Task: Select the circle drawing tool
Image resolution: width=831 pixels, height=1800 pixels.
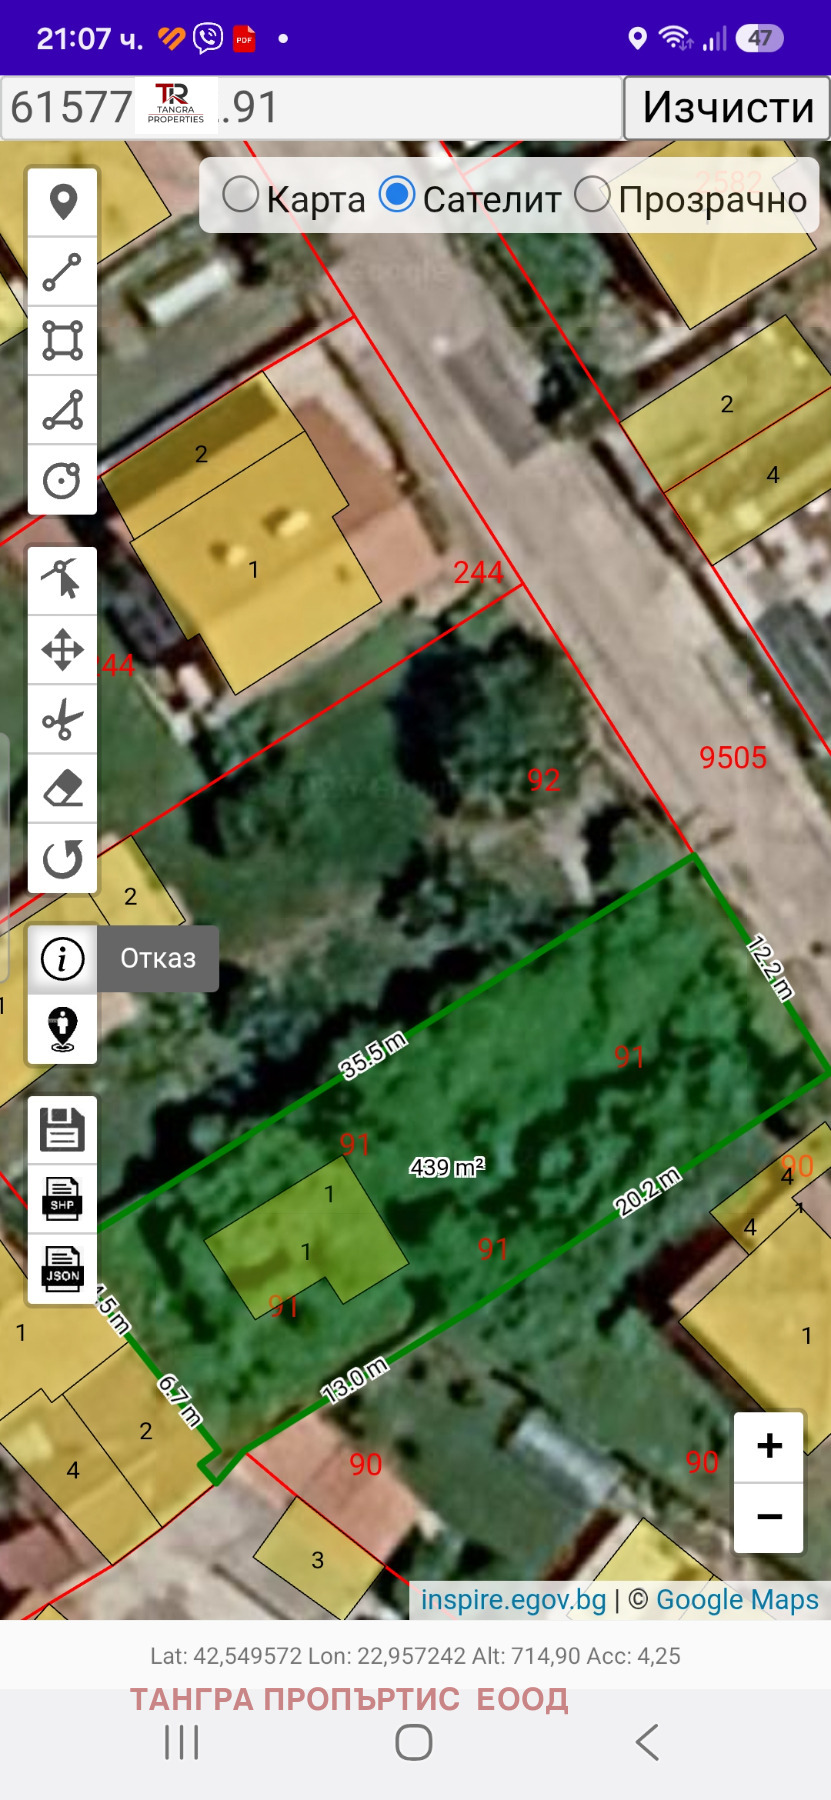Action: coord(62,480)
